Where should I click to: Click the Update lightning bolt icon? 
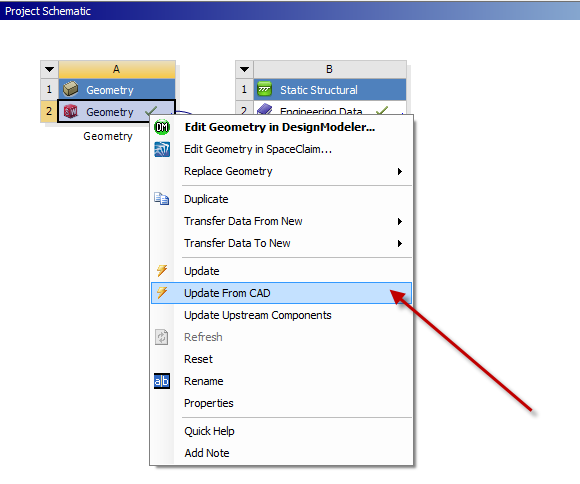(x=162, y=271)
